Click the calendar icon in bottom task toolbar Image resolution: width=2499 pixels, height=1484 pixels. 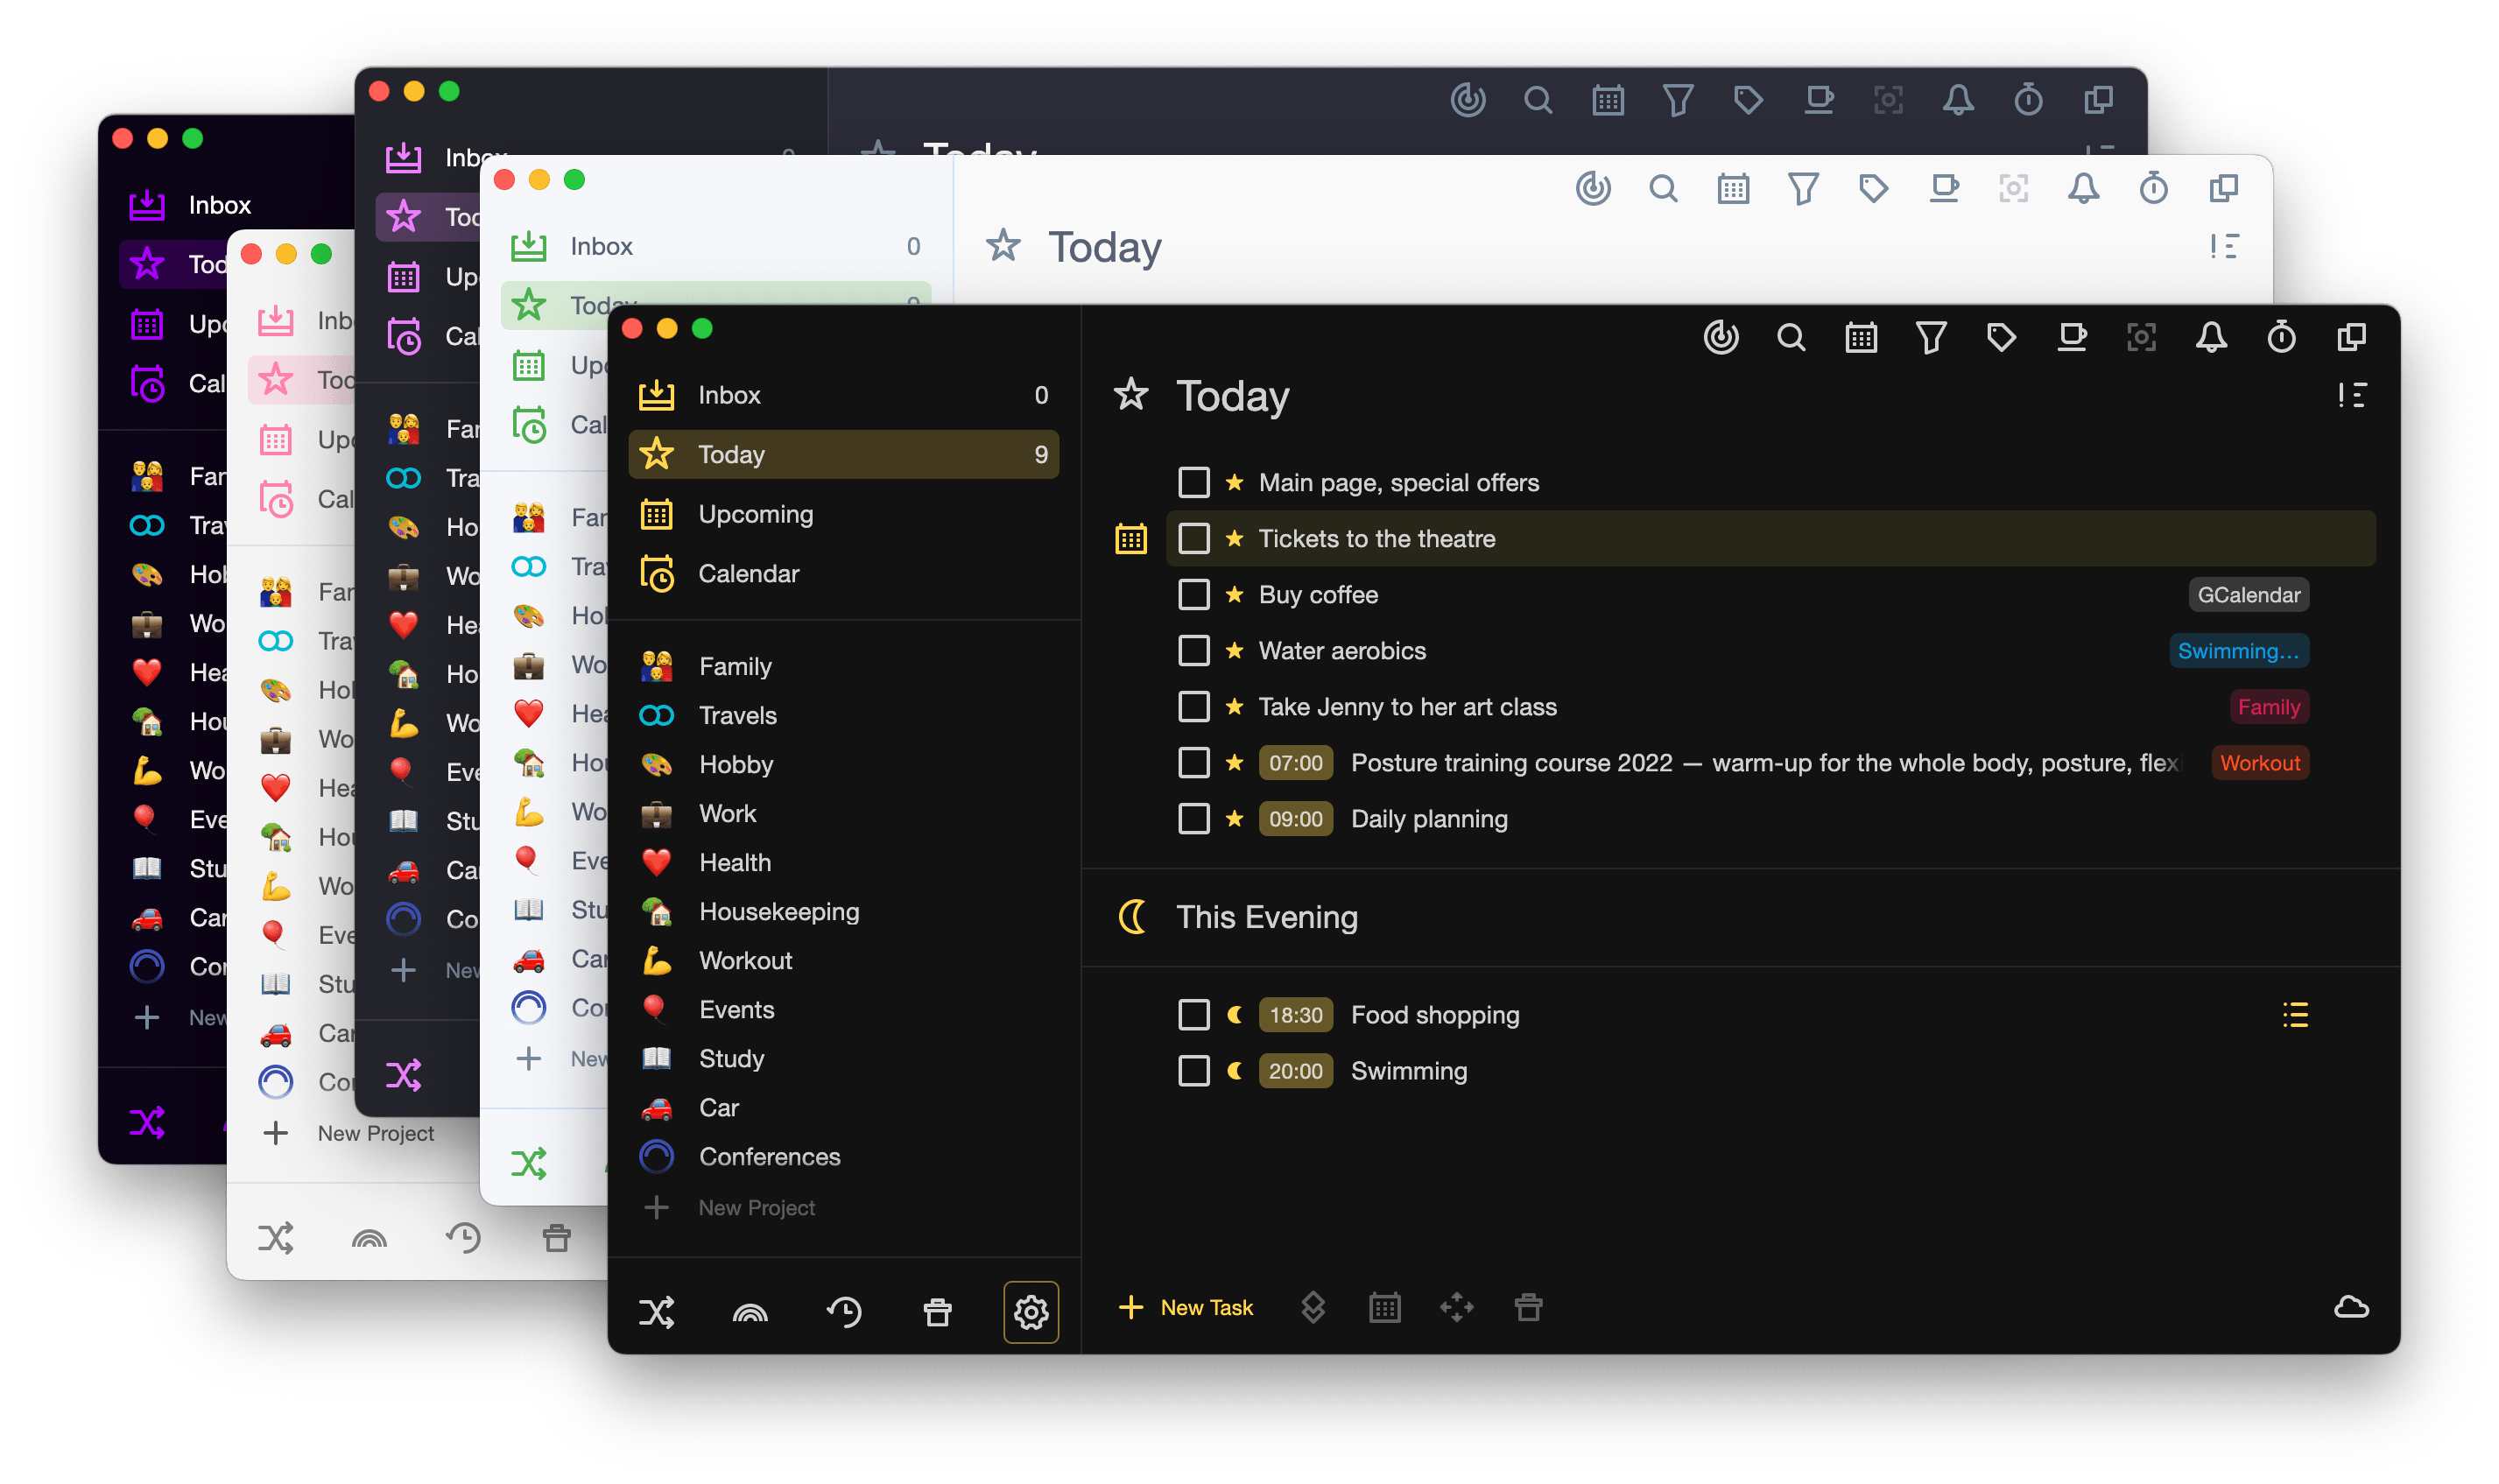pos(1384,1307)
